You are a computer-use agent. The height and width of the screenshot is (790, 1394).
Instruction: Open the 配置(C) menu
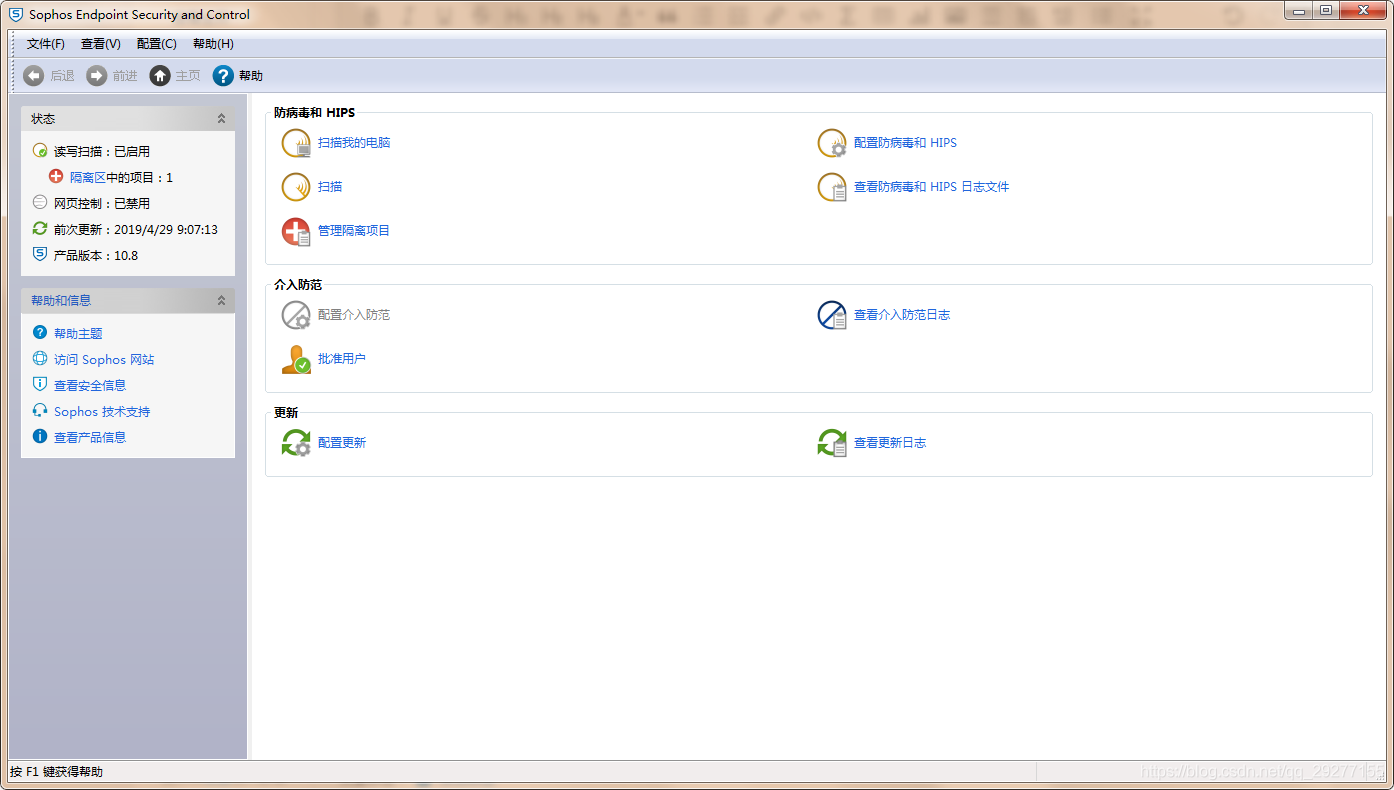click(x=157, y=44)
